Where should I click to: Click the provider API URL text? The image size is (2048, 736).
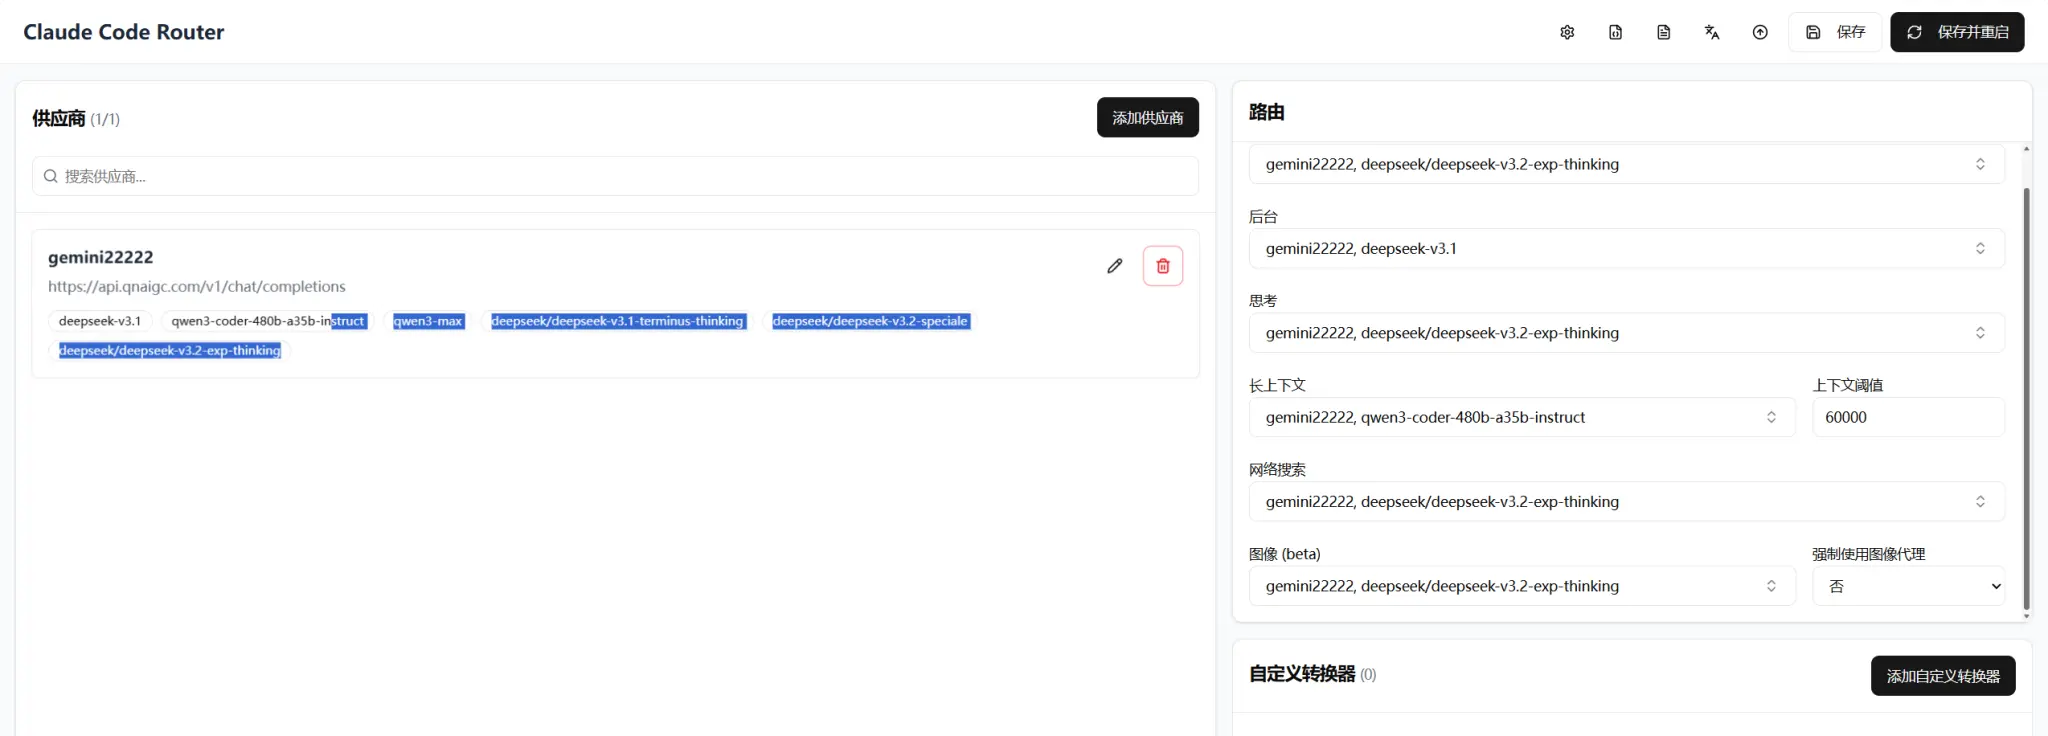tap(197, 286)
